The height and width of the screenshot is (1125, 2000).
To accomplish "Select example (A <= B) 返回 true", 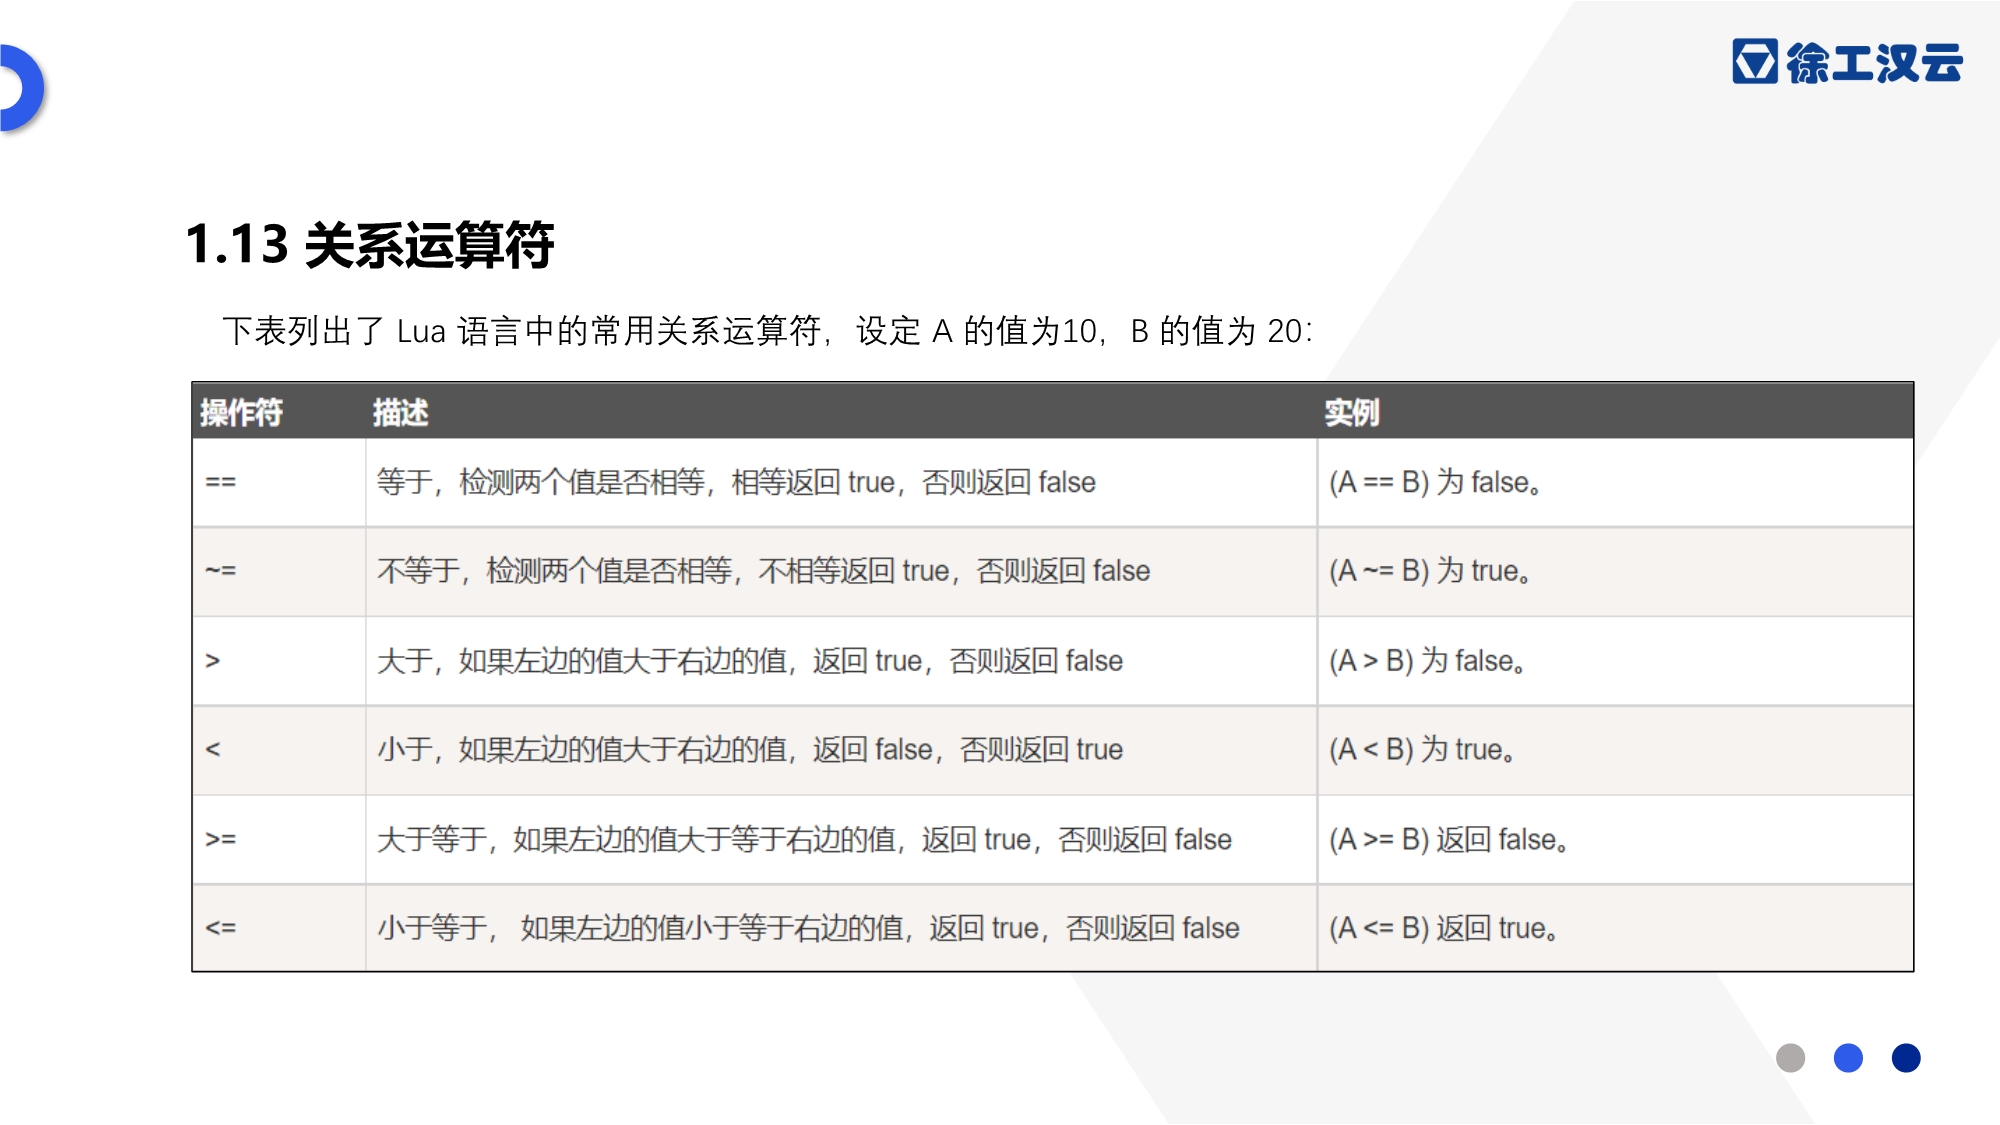I will point(1443,928).
